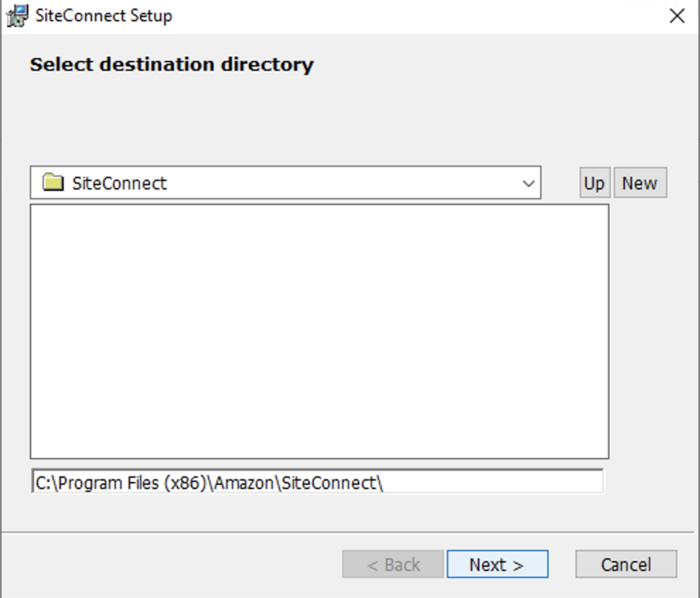Click the "SiteConnect Setup" title text

click(x=103, y=16)
